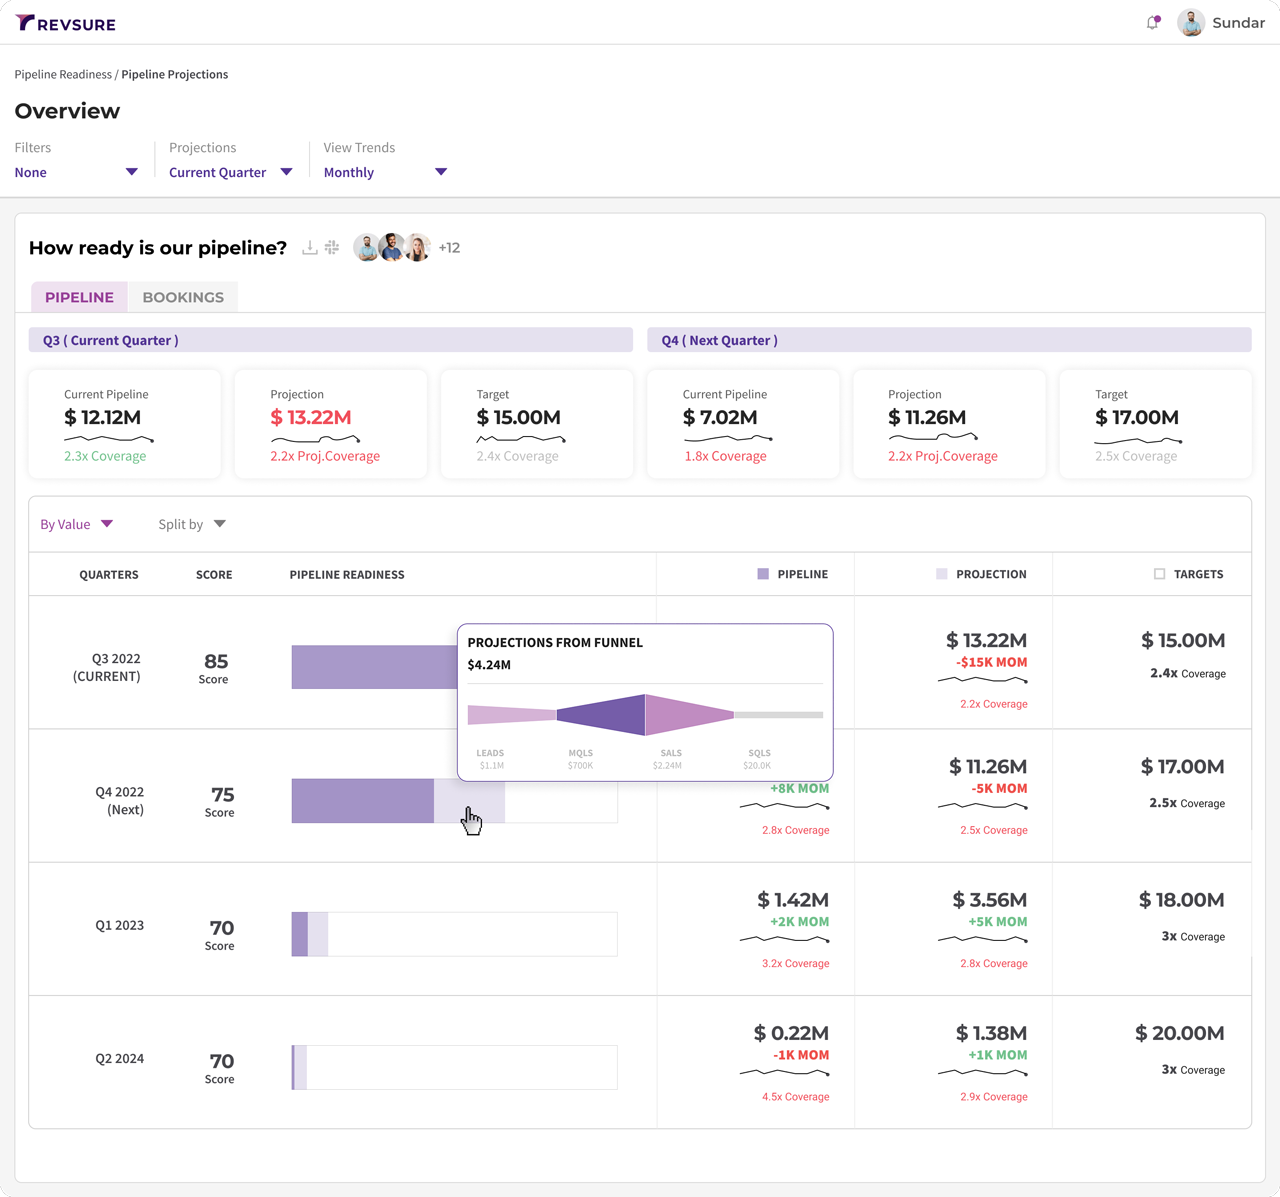Open the Filters None dropdown
1280x1197 pixels.
(76, 172)
